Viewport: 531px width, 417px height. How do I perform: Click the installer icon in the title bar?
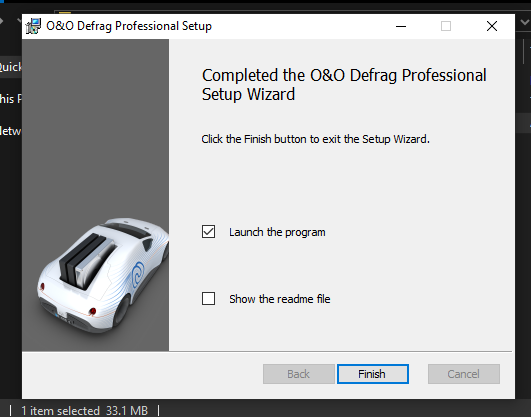[x=33, y=26]
